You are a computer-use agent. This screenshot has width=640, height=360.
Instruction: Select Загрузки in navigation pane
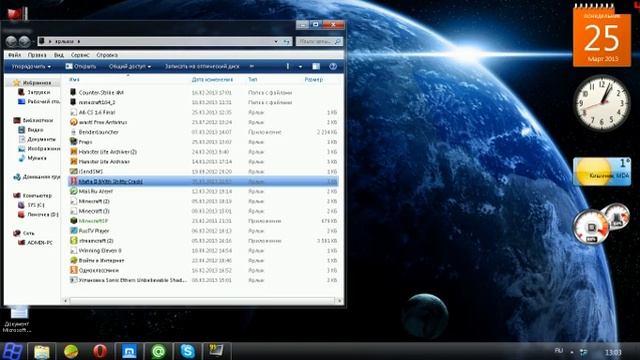click(x=38, y=92)
